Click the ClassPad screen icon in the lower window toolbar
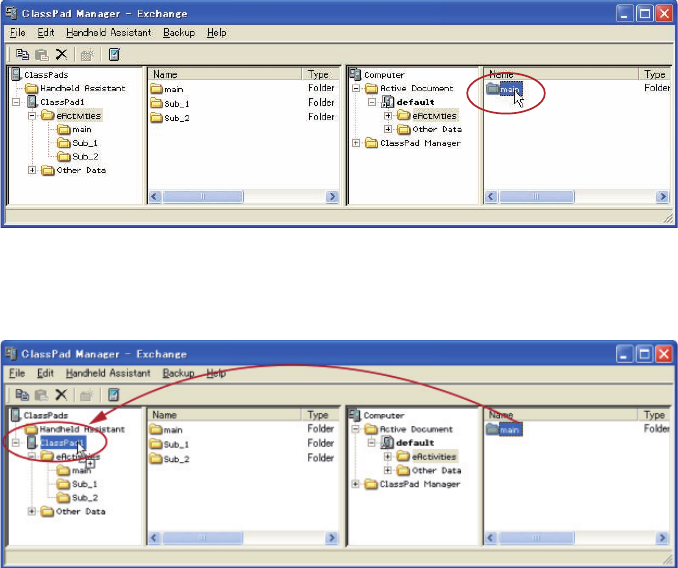 114,395
